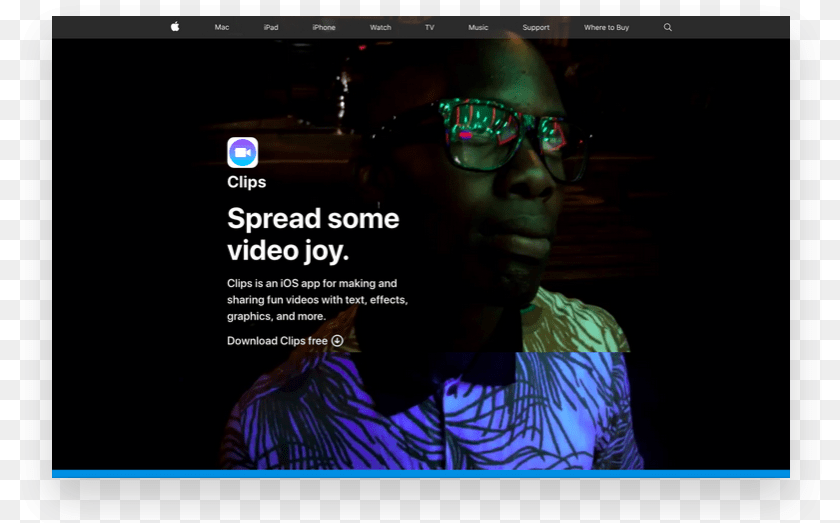Viewport: 840px width, 523px height.
Task: Click the Apple logo in navigation bar
Action: pos(175,27)
